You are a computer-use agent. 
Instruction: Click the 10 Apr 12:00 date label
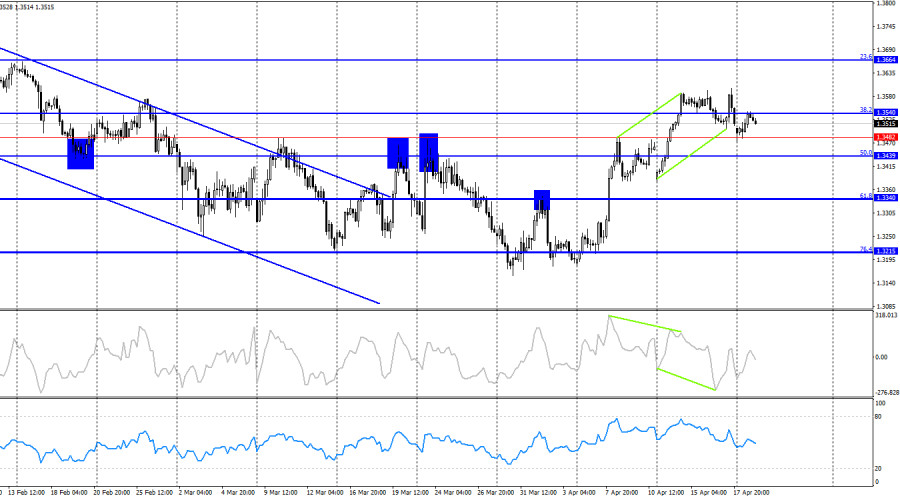click(x=666, y=493)
